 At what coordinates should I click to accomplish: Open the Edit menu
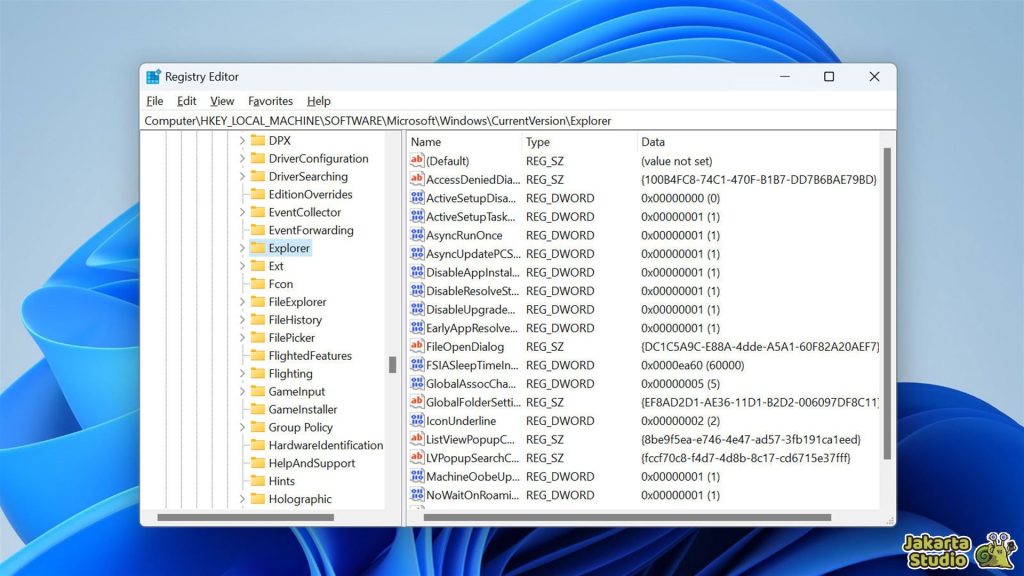pos(186,100)
